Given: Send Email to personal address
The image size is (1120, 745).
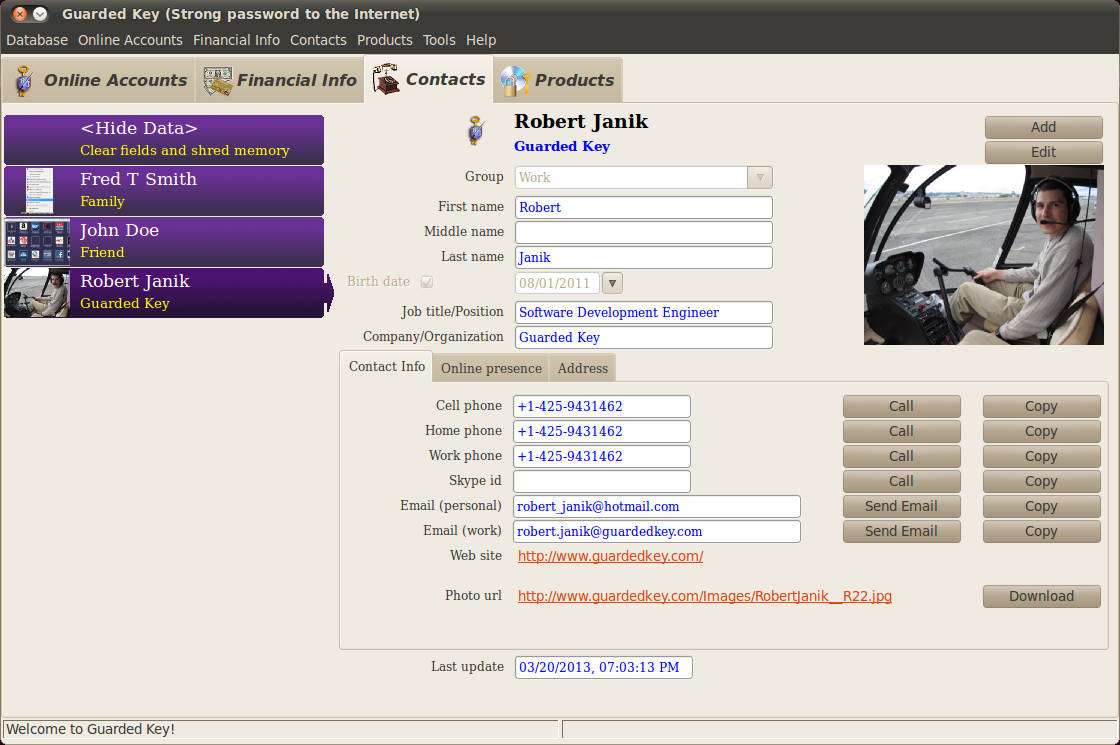Looking at the screenshot, I should pos(901,506).
